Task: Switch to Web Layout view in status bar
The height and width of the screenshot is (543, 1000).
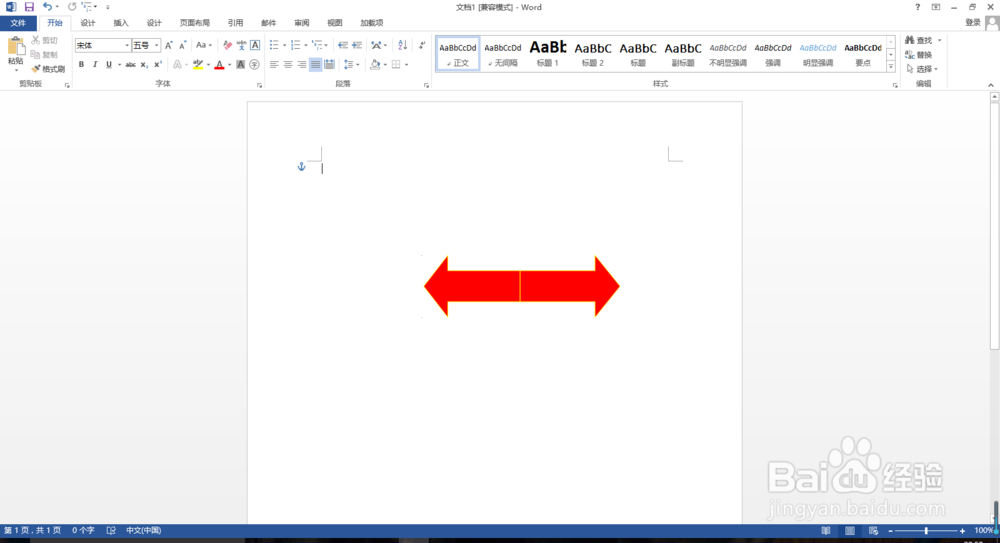Action: 874,531
